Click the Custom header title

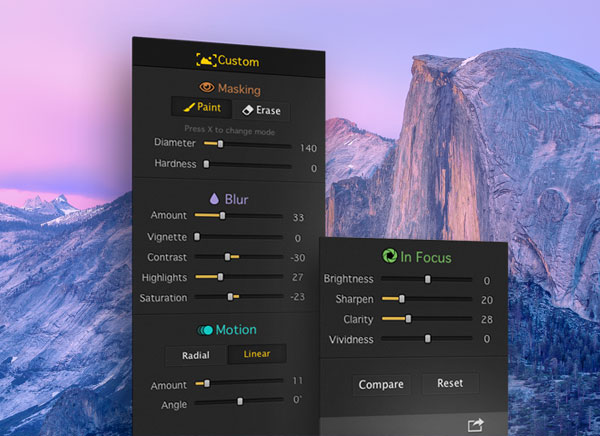click(x=238, y=61)
